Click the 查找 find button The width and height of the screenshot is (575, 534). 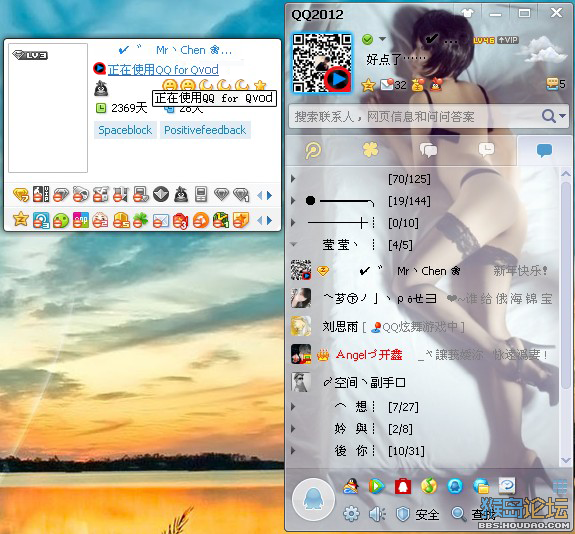[473, 514]
